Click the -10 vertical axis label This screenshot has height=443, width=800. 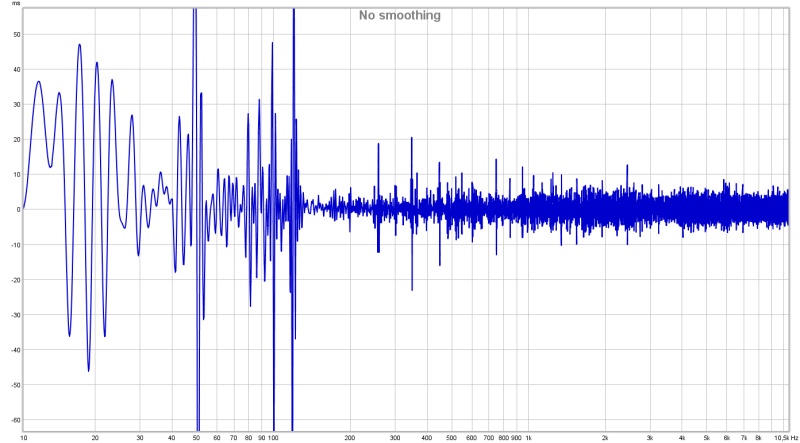16,245
